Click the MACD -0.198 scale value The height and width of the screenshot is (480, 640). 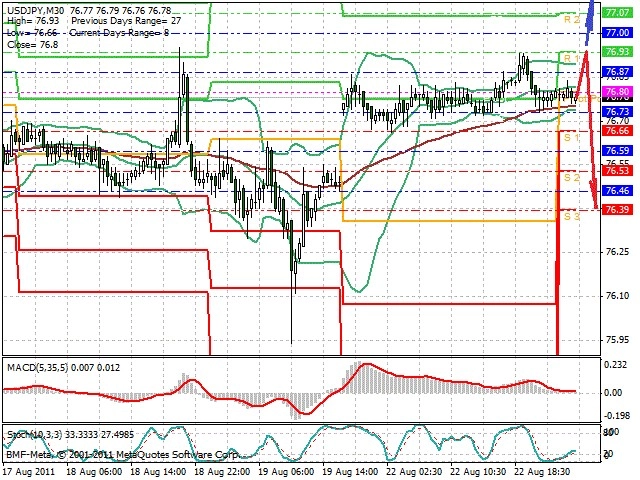click(x=615, y=416)
